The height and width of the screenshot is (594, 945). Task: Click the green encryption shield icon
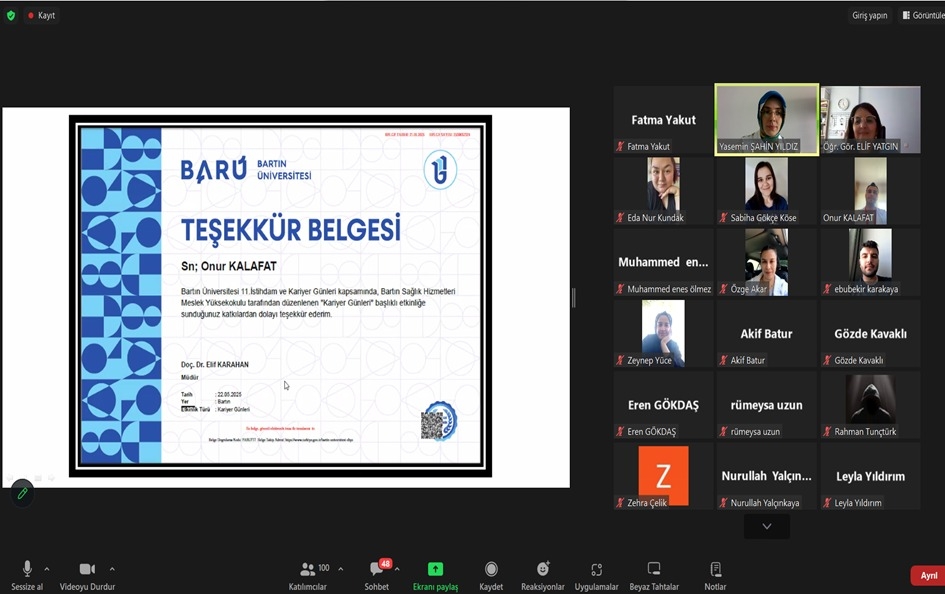click(x=11, y=16)
